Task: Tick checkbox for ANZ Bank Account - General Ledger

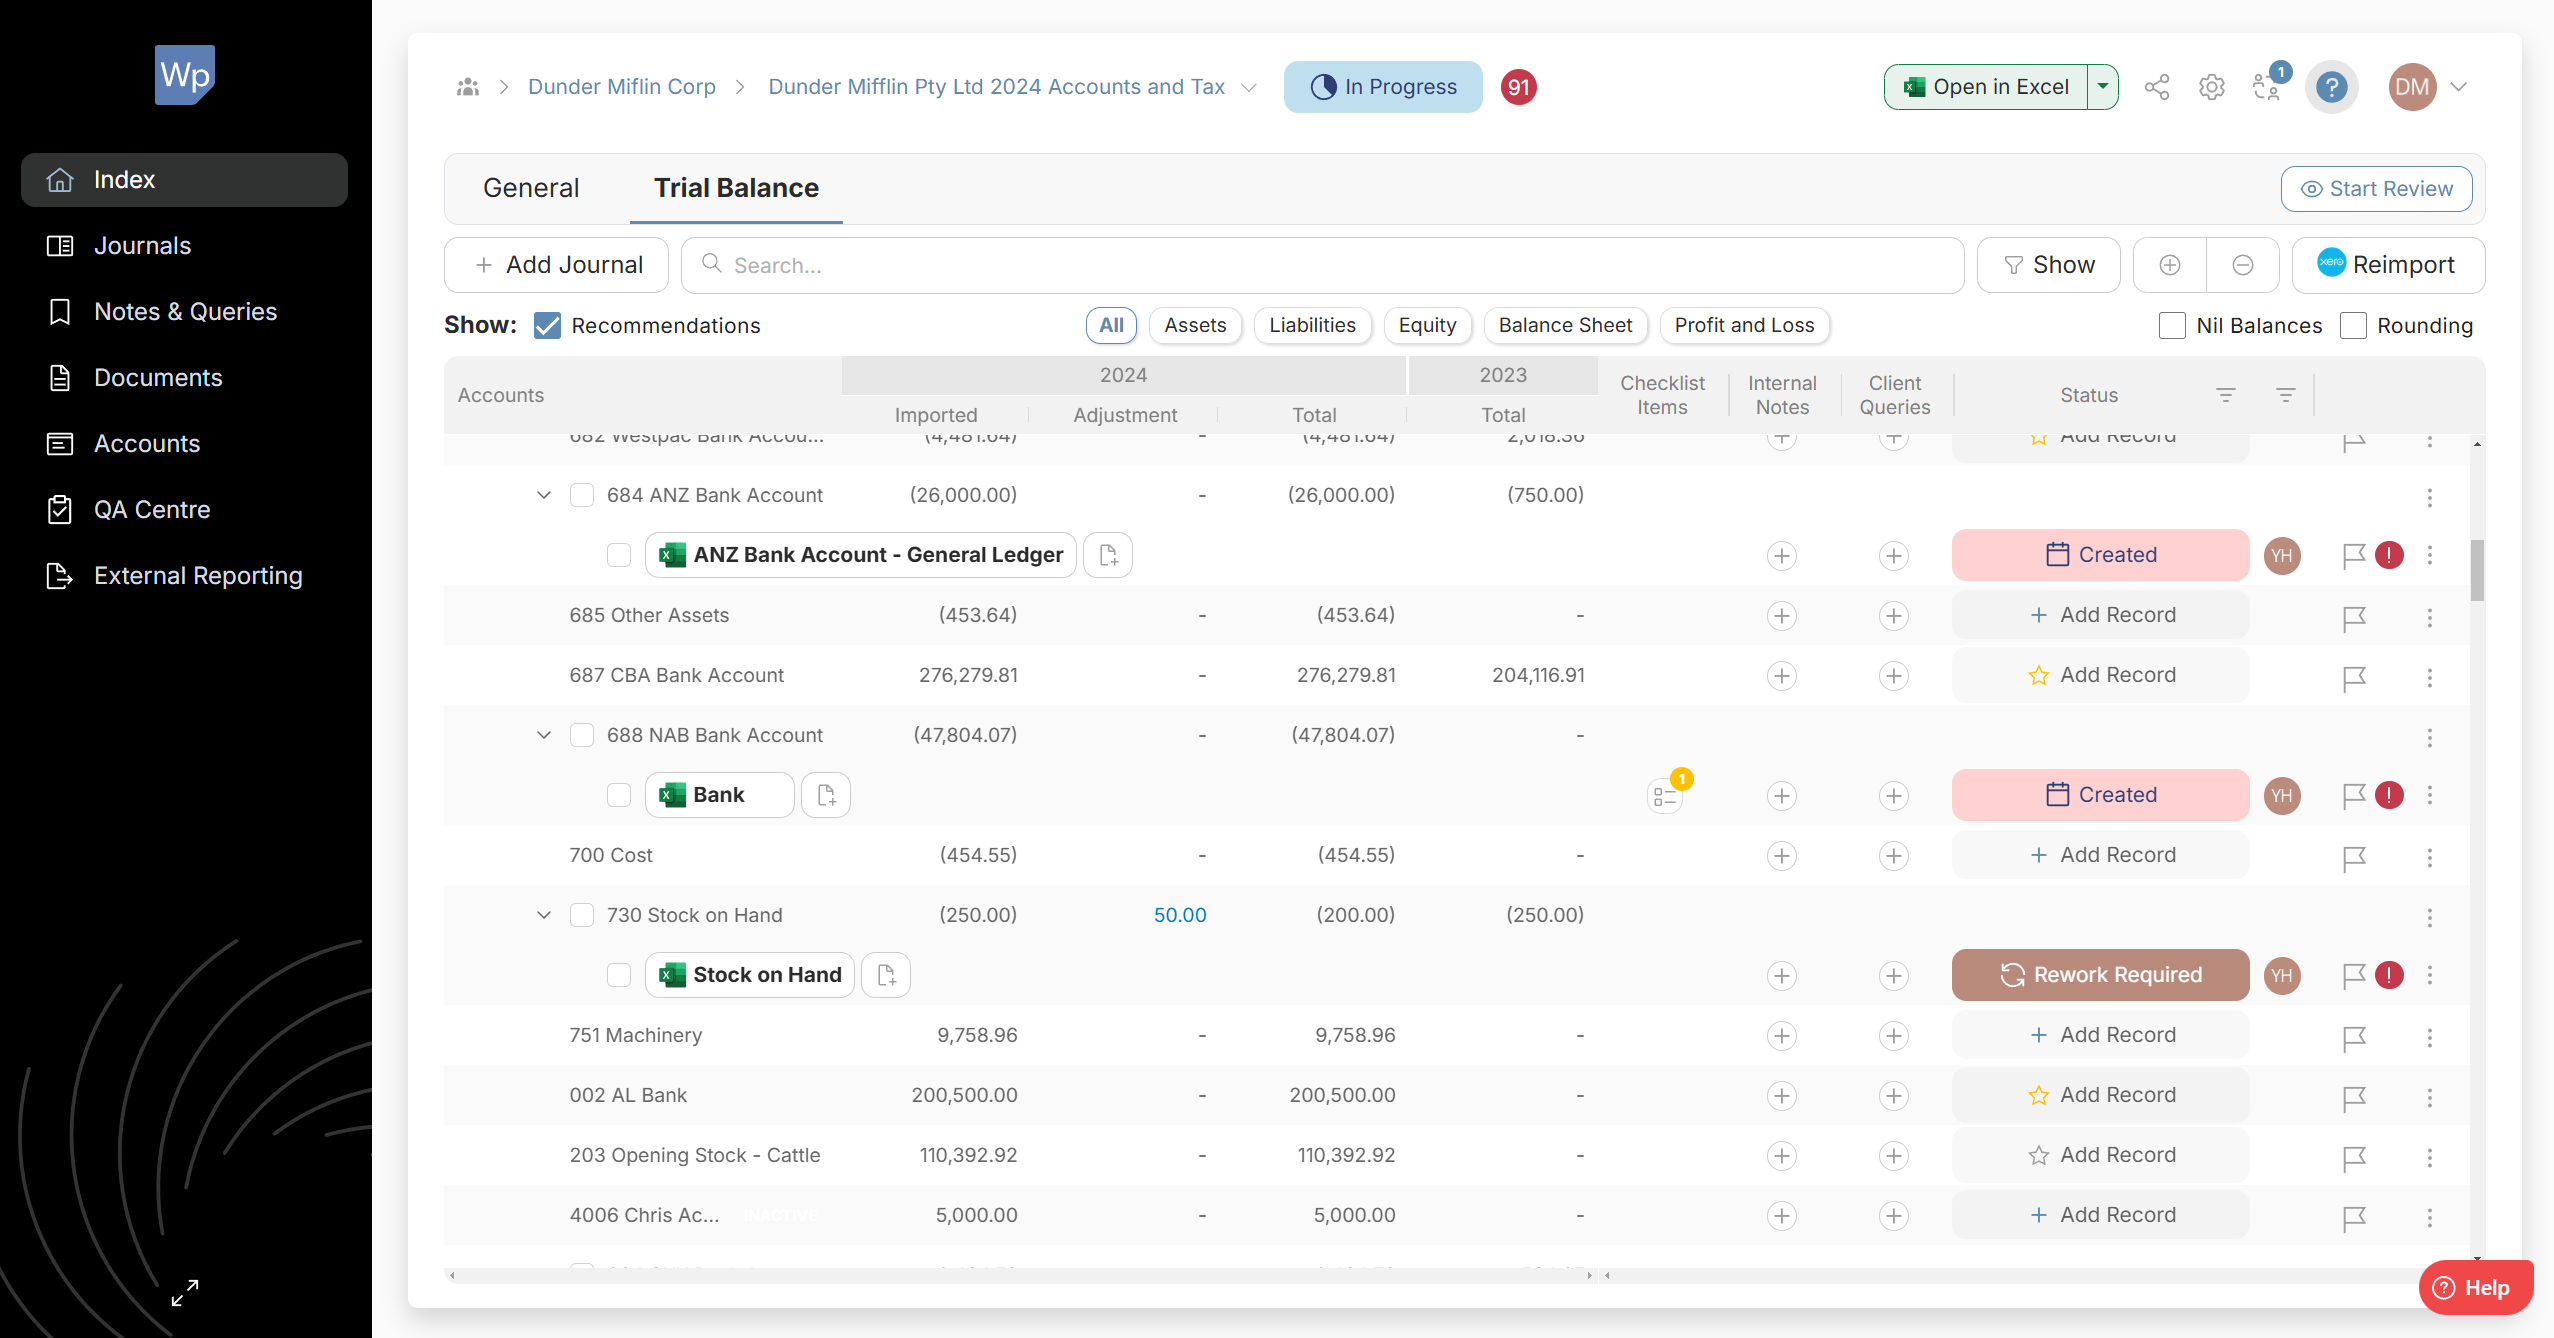Action: [x=619, y=555]
